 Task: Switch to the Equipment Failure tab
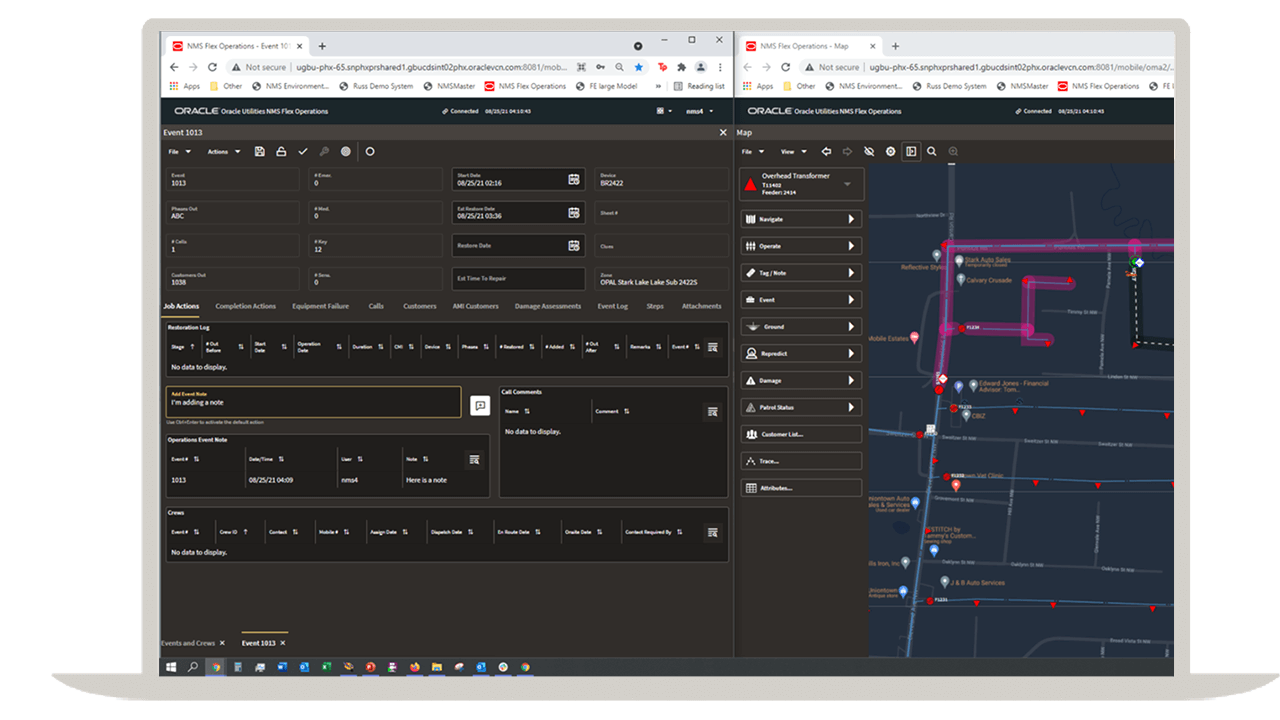(320, 306)
